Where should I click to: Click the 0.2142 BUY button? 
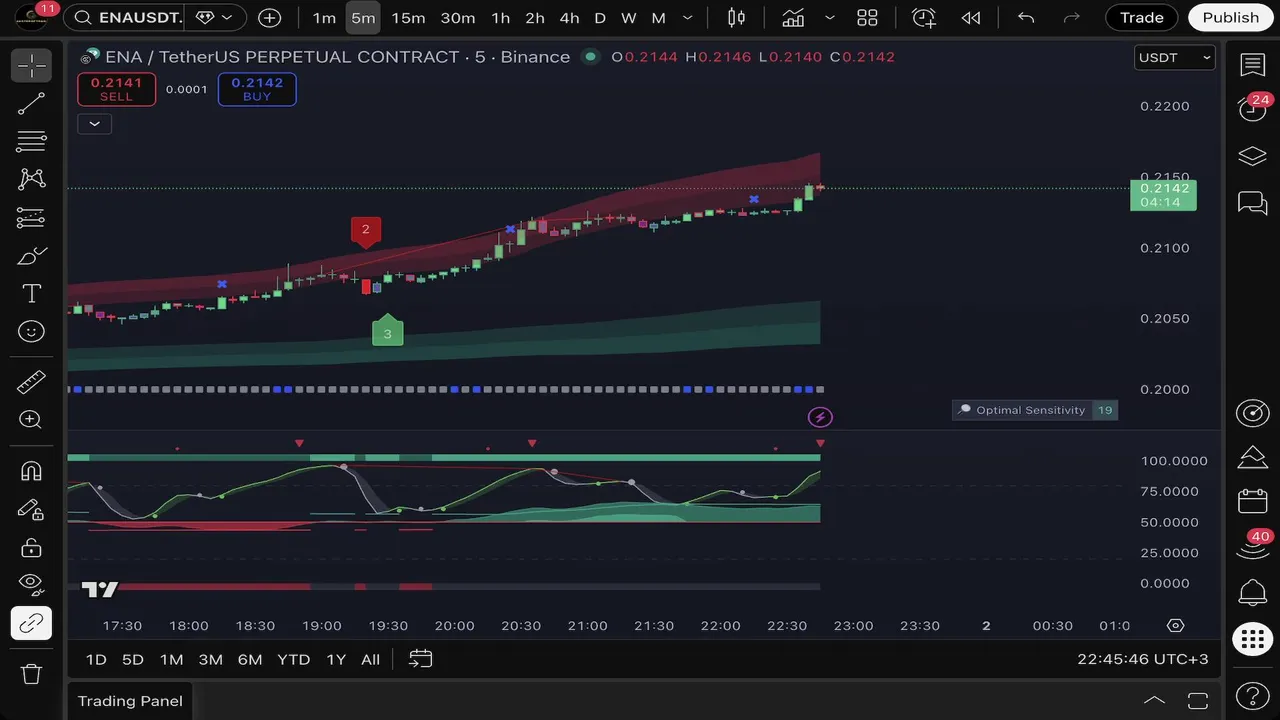[x=257, y=89]
